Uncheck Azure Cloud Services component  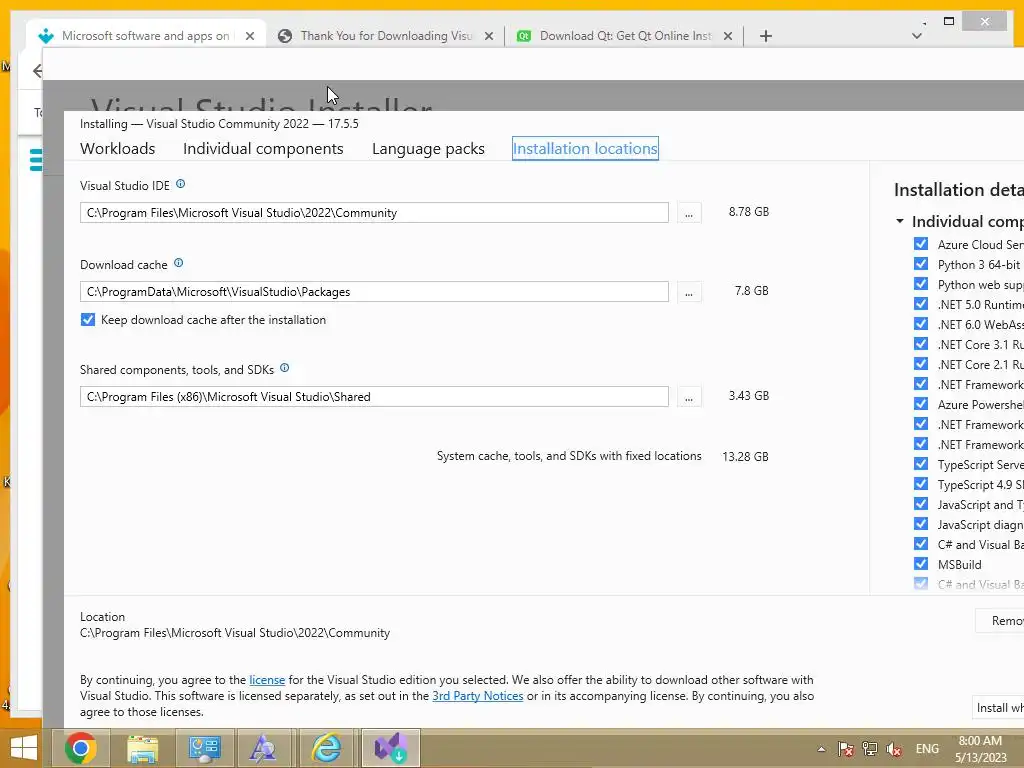(x=921, y=244)
